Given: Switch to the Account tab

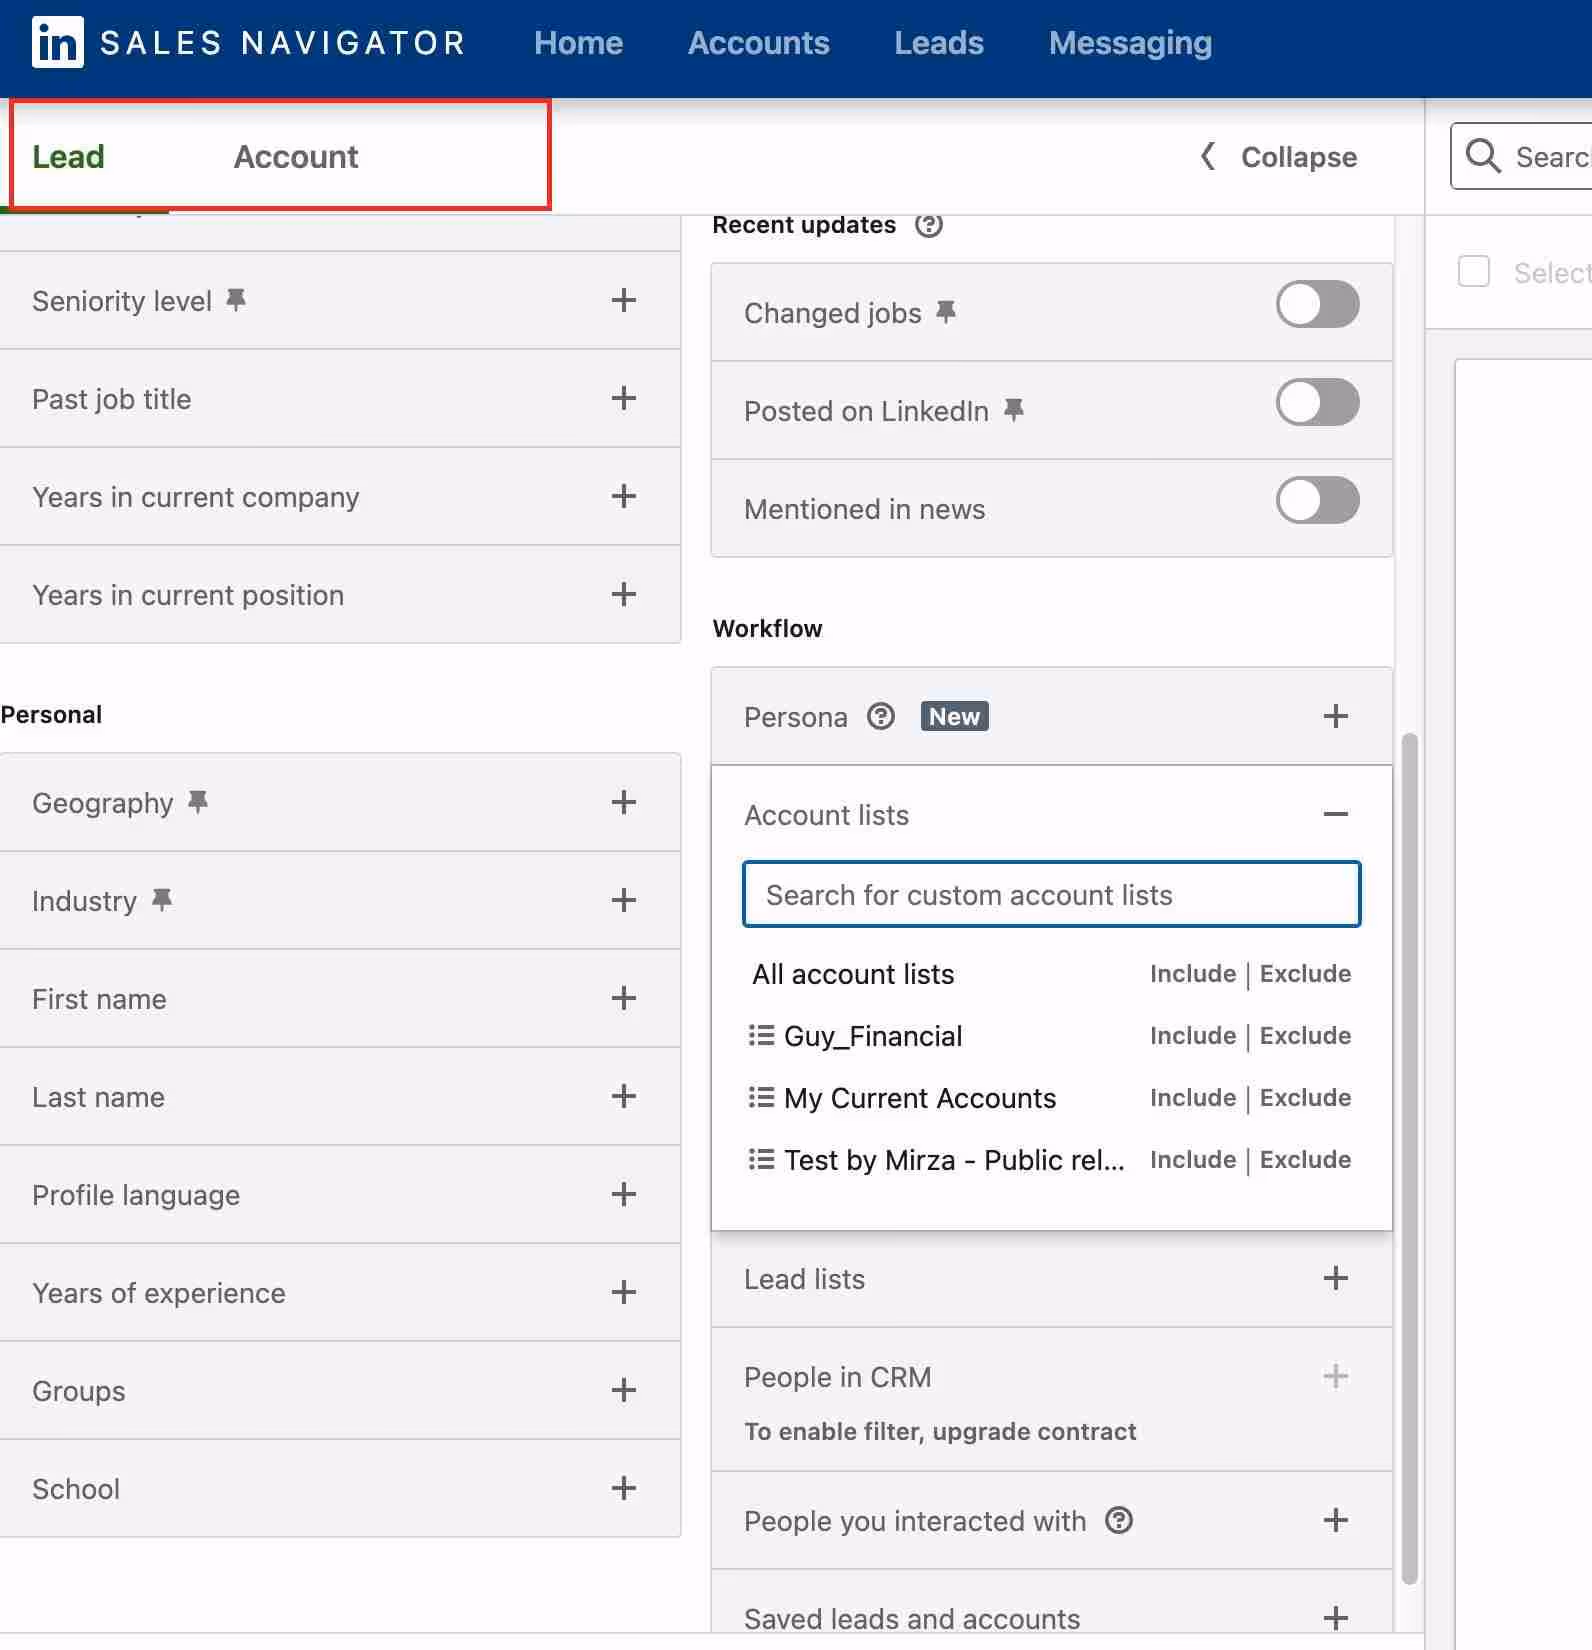Looking at the screenshot, I should (x=296, y=156).
